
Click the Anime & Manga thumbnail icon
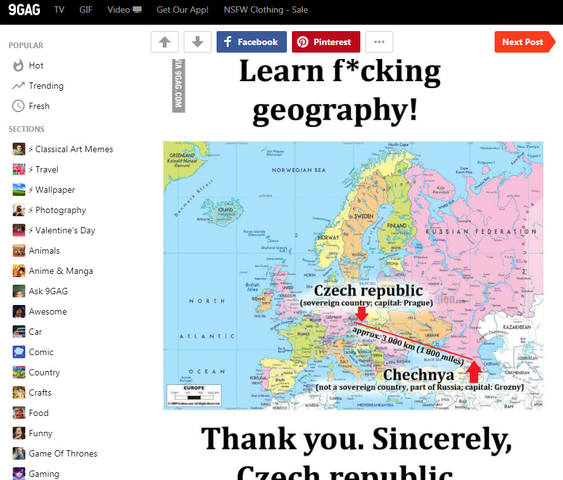[19, 271]
